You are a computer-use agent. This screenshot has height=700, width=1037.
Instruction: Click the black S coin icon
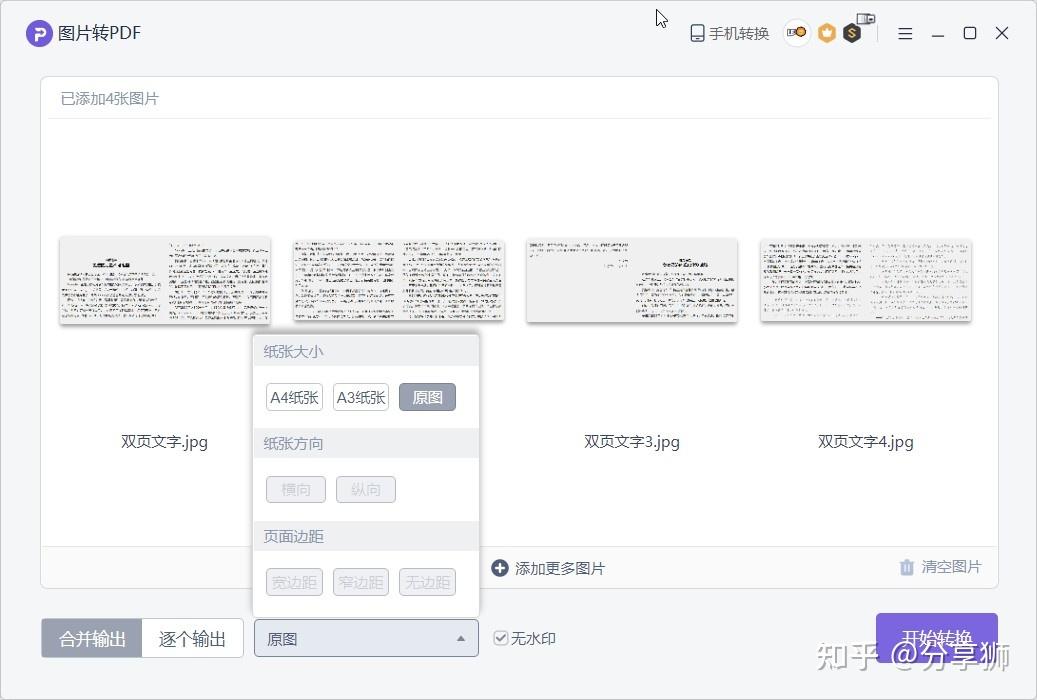pyautogui.click(x=852, y=33)
